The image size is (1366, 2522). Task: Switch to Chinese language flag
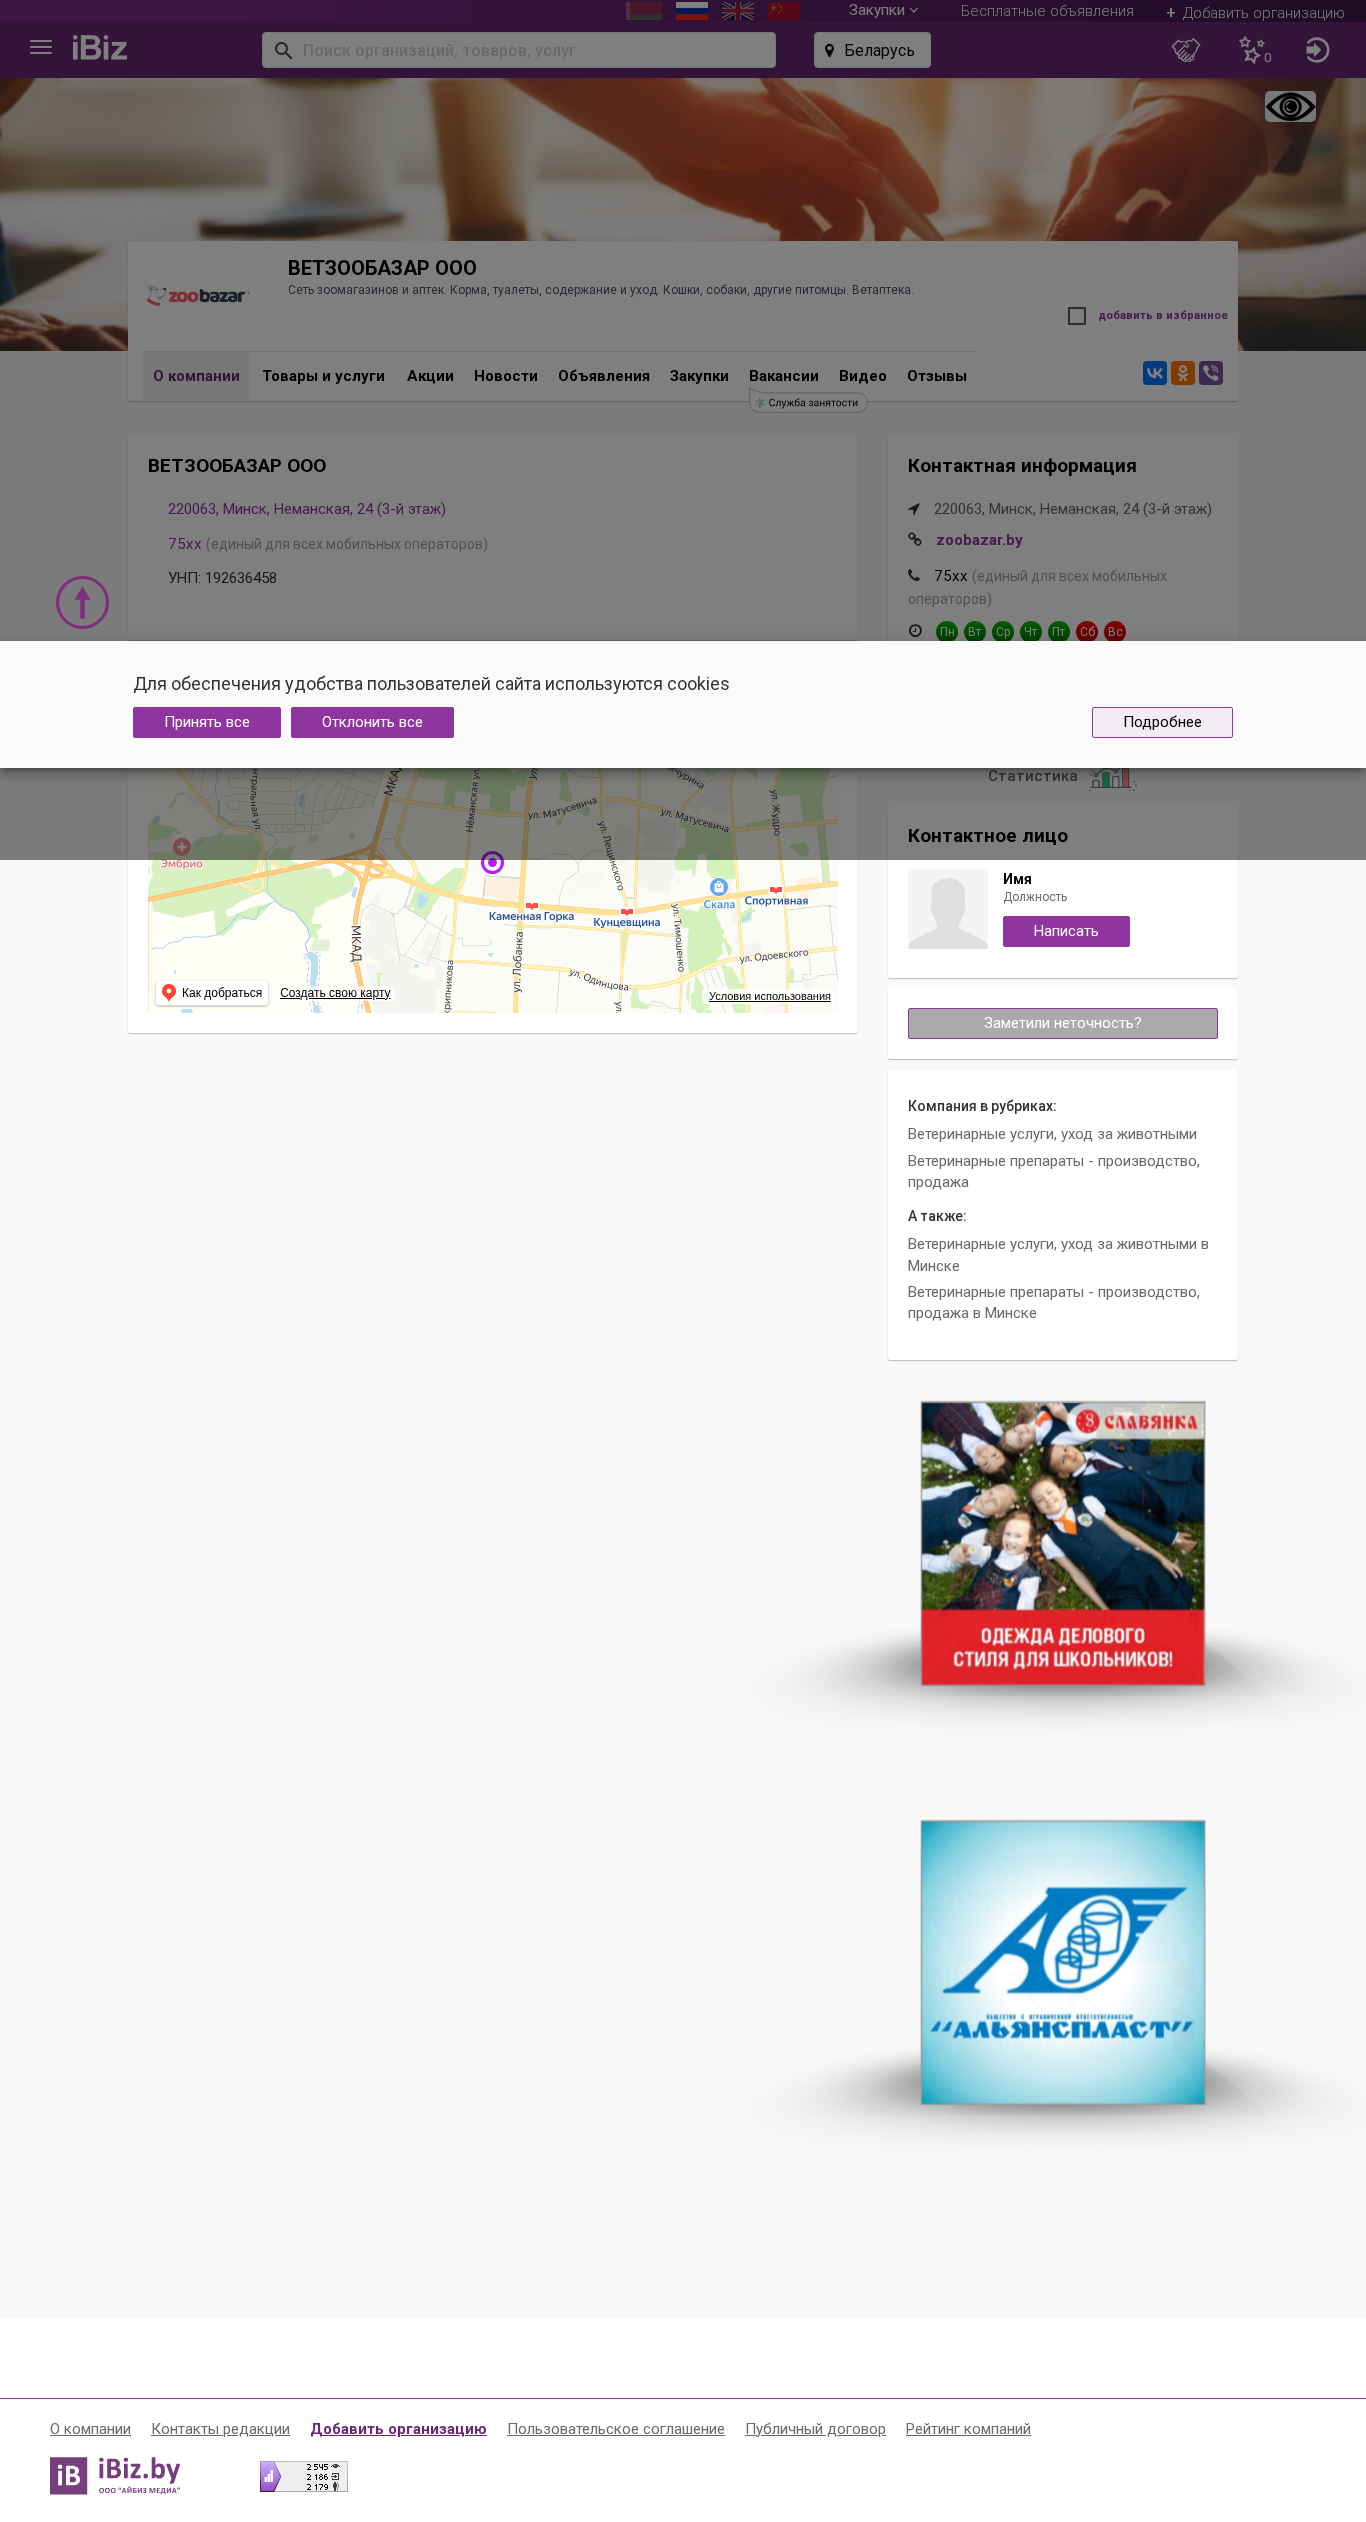coord(783,10)
